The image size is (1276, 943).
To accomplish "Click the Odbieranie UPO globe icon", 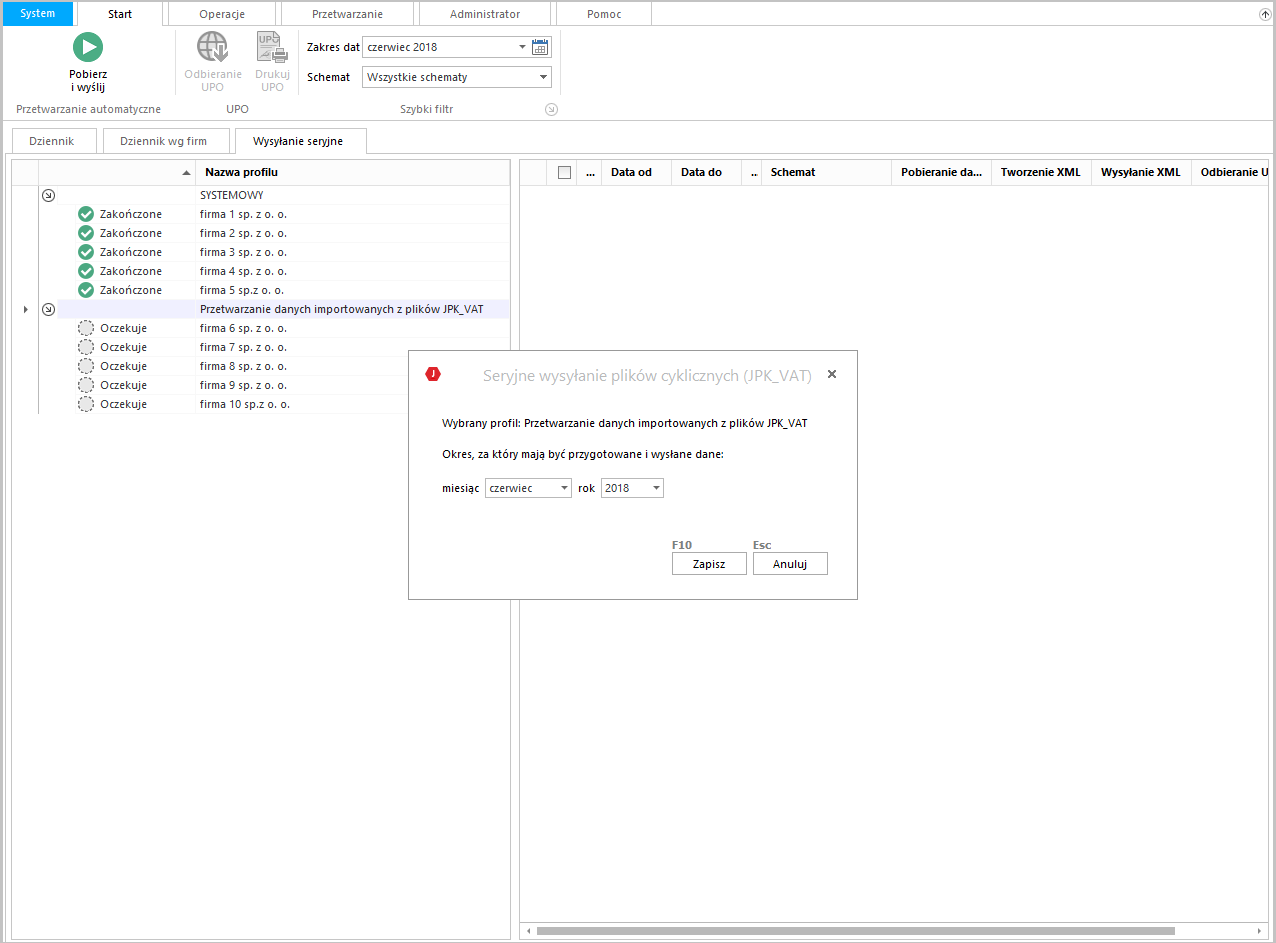I will (212, 47).
